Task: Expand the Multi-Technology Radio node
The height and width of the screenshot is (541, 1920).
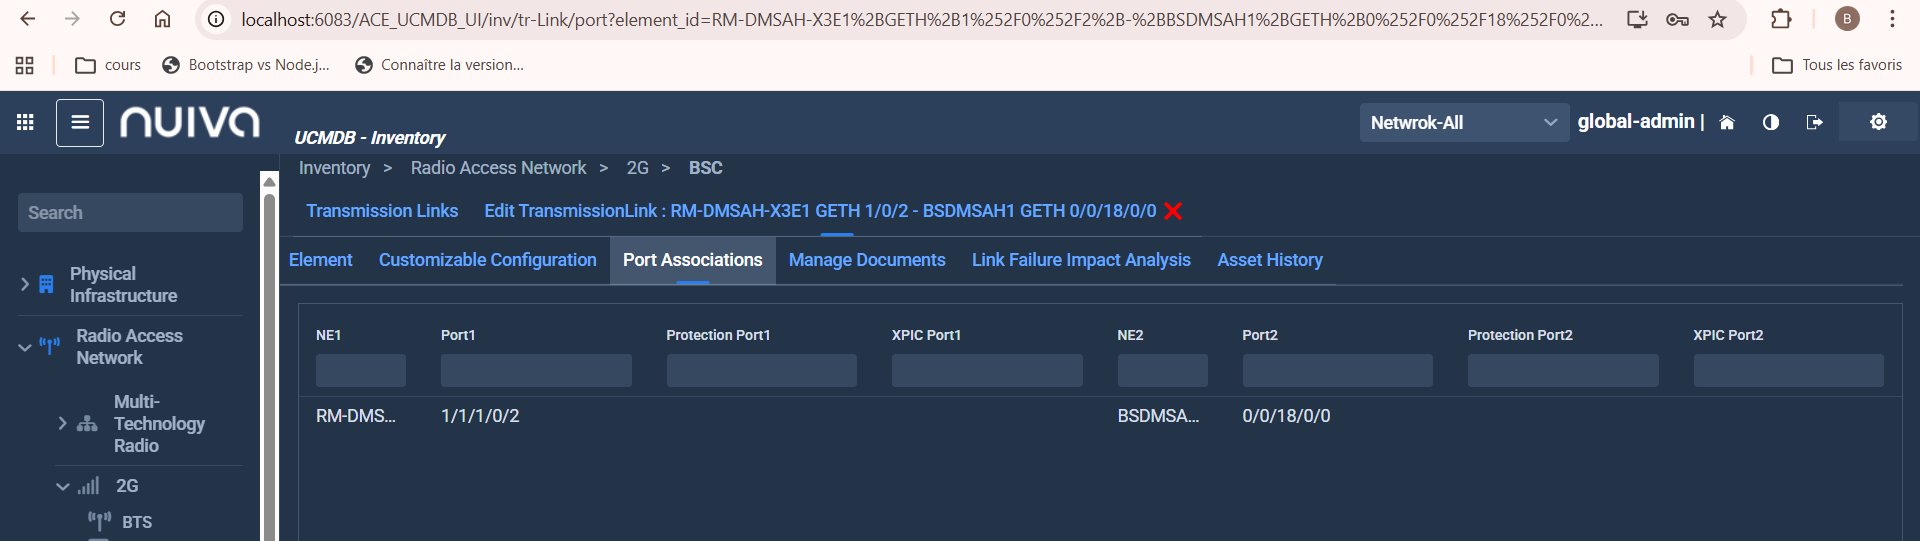Action: click(x=62, y=424)
